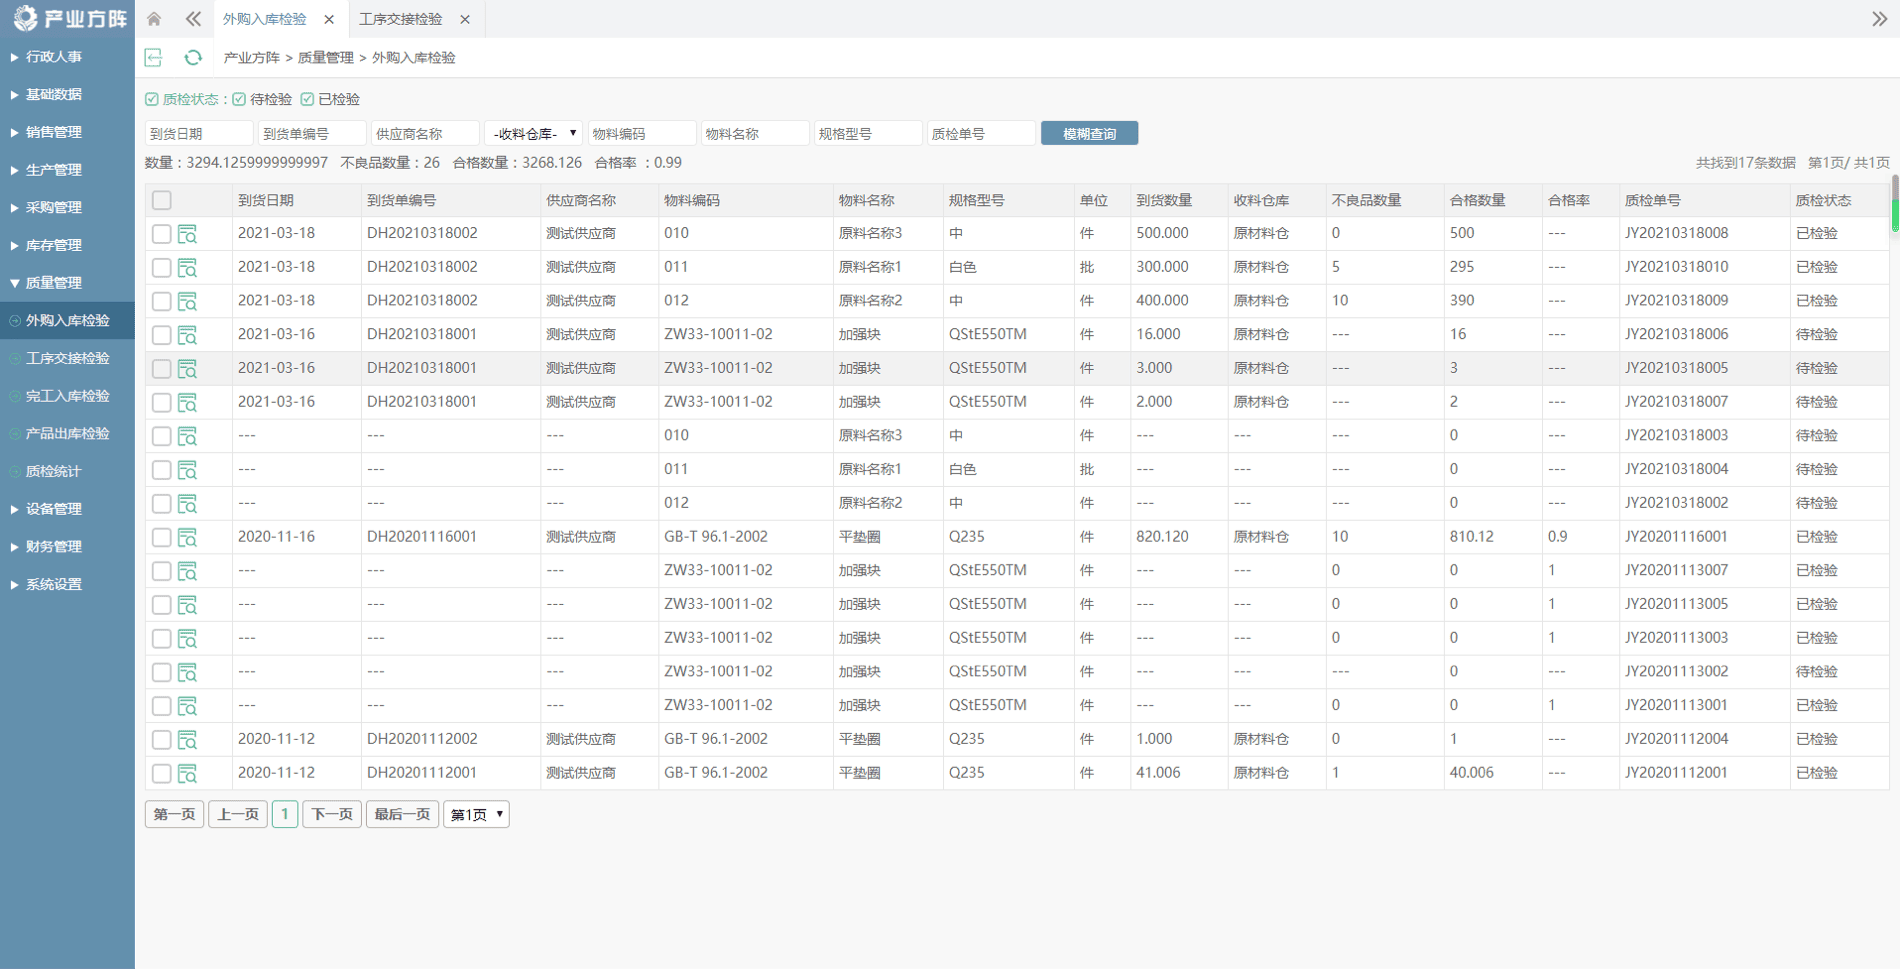Viewport: 1900px width, 969px height.
Task: Click the double left arrow tab scroller
Action: [x=193, y=19]
